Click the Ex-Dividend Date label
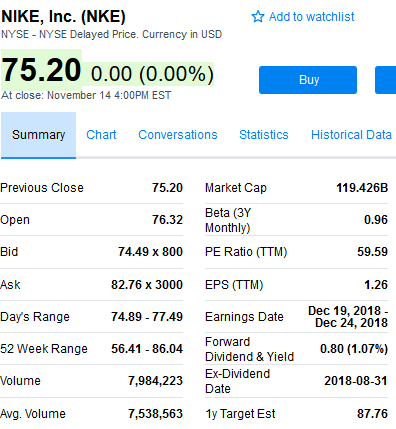The width and height of the screenshot is (396, 429). click(237, 381)
